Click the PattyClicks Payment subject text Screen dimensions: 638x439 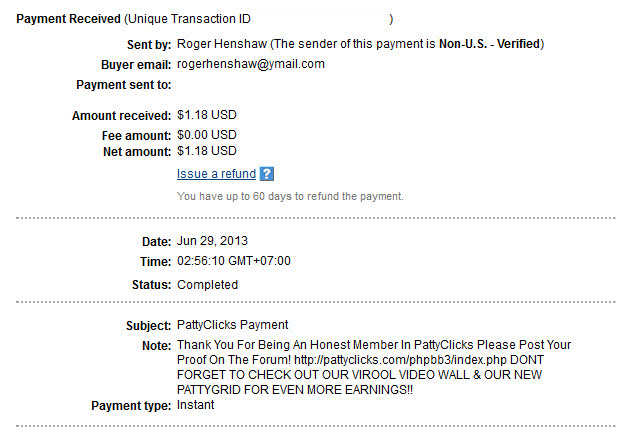[x=232, y=325]
